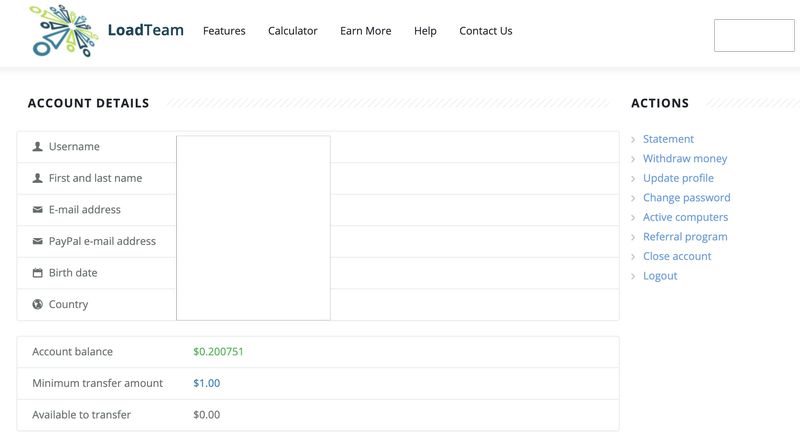
Task: Open the Features menu item
Action: click(x=224, y=31)
